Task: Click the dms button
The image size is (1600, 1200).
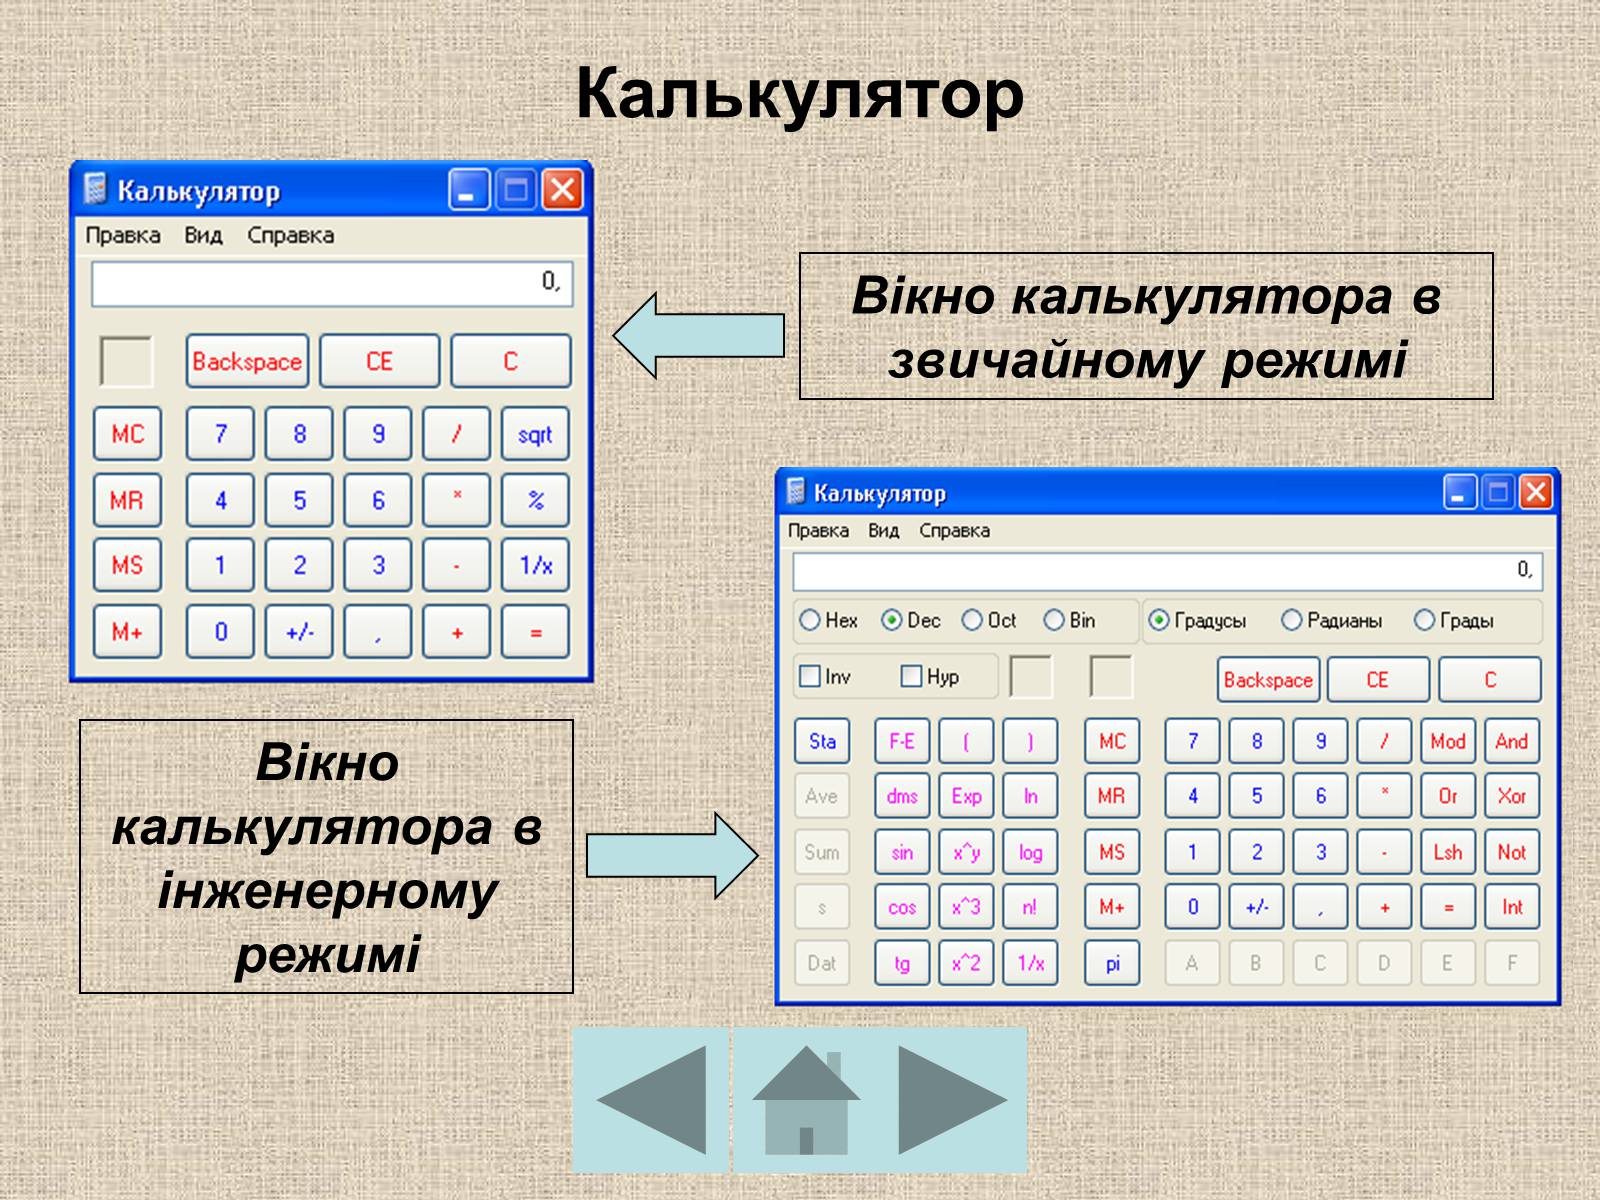Action: click(902, 796)
